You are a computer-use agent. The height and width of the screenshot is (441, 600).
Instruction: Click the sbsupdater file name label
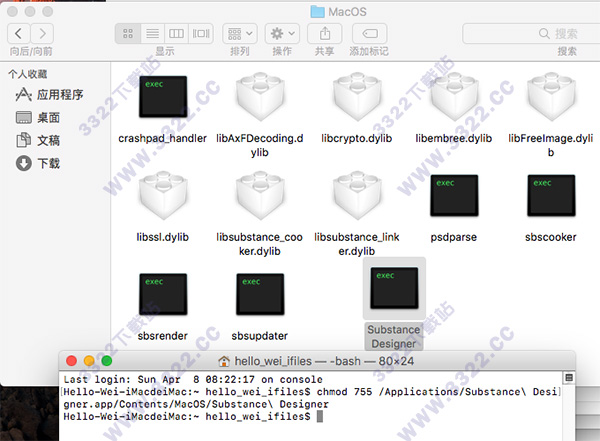pyautogui.click(x=259, y=336)
